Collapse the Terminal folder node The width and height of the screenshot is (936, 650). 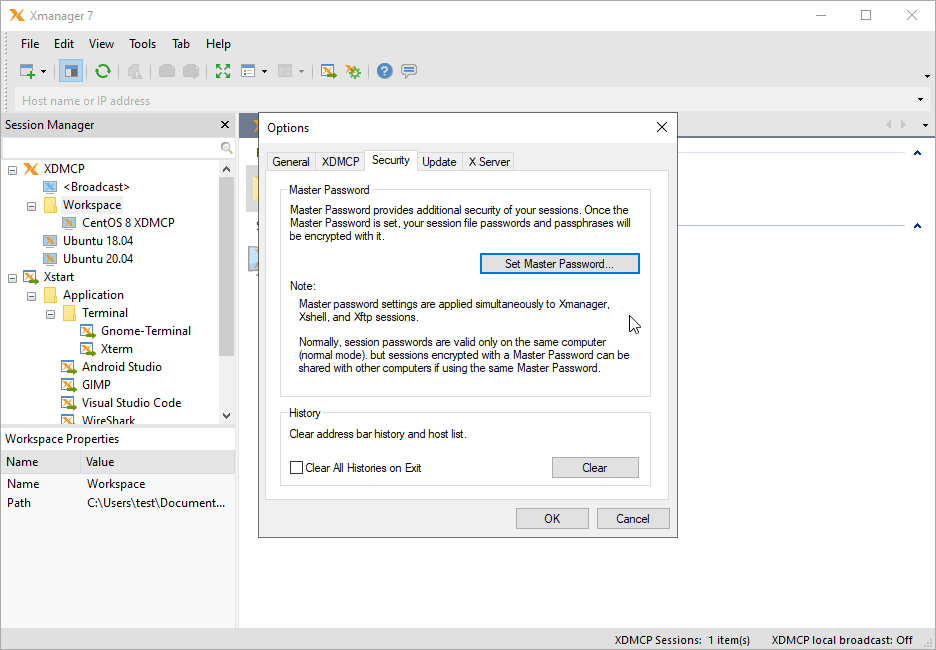click(x=51, y=314)
